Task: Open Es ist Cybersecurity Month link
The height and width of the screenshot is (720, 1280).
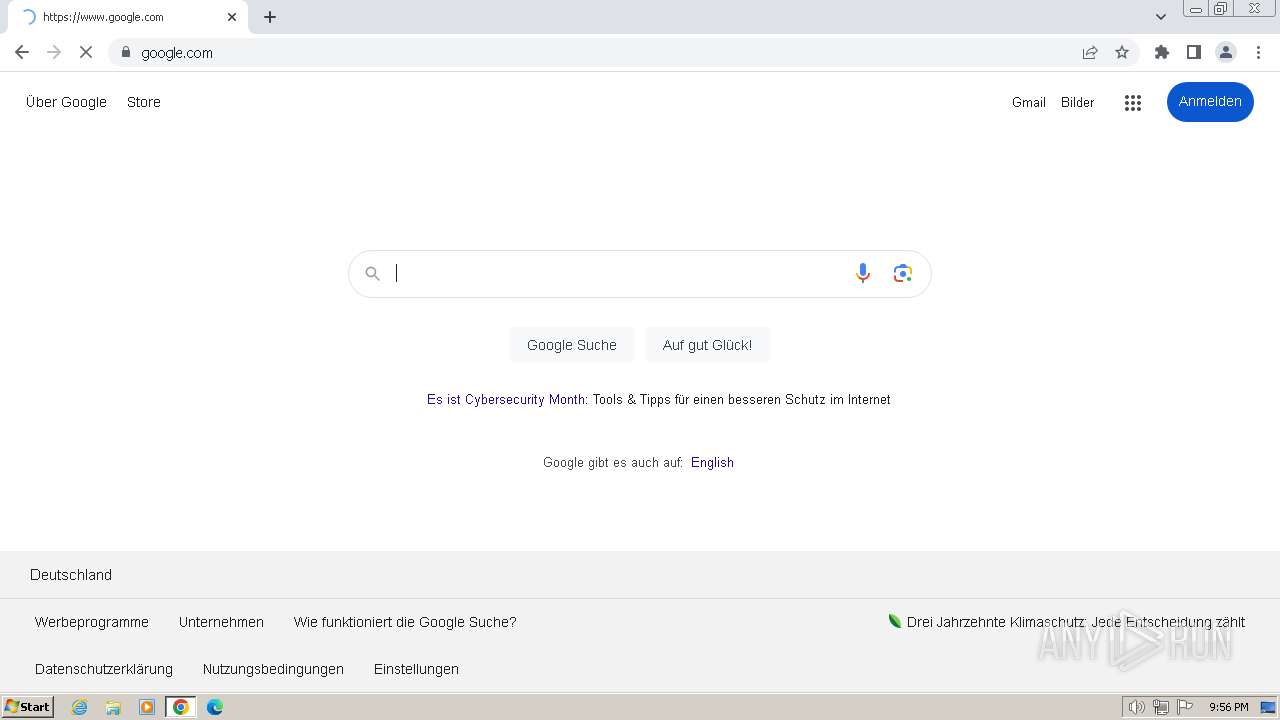Action: pos(507,399)
